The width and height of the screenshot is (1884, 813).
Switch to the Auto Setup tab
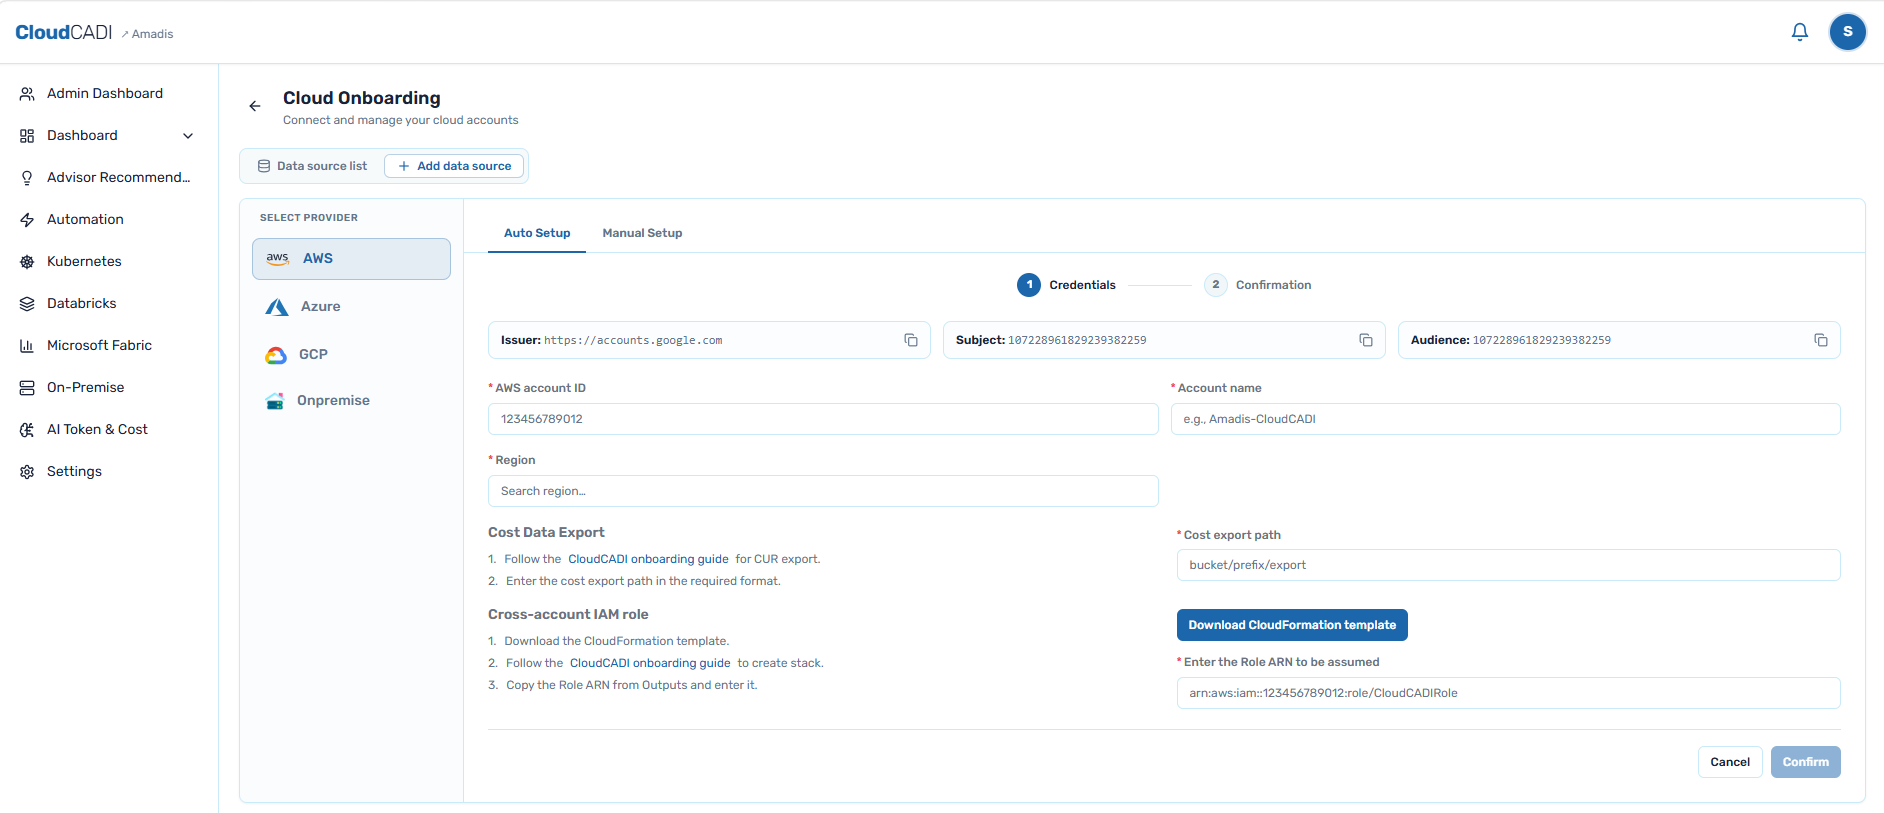pyautogui.click(x=537, y=233)
